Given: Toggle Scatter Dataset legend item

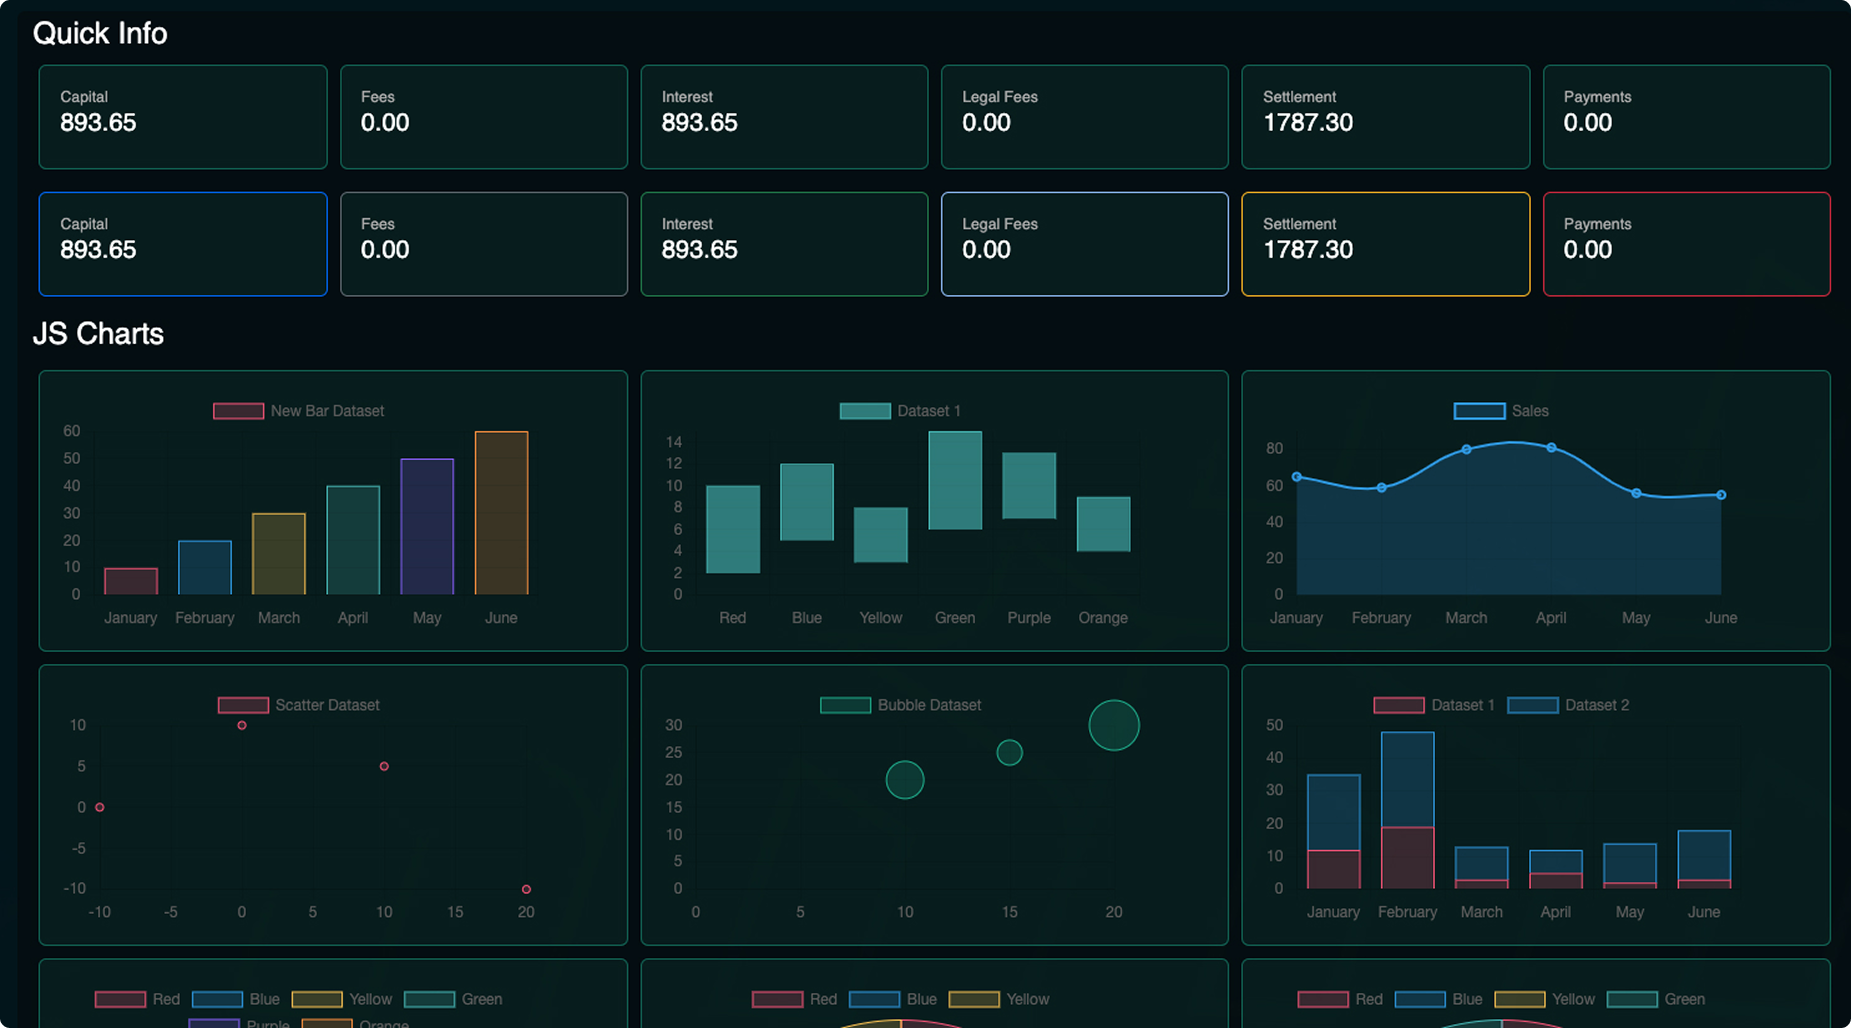Looking at the screenshot, I should [x=299, y=705].
